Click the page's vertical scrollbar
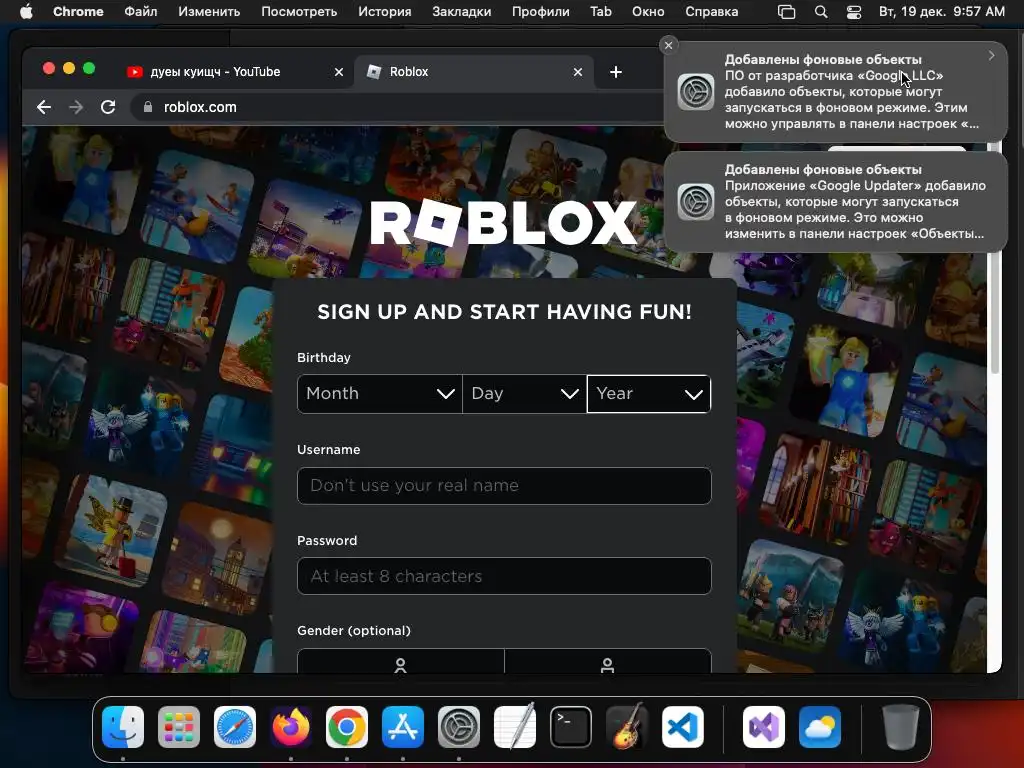Viewport: 1024px width, 768px height. coord(995,313)
